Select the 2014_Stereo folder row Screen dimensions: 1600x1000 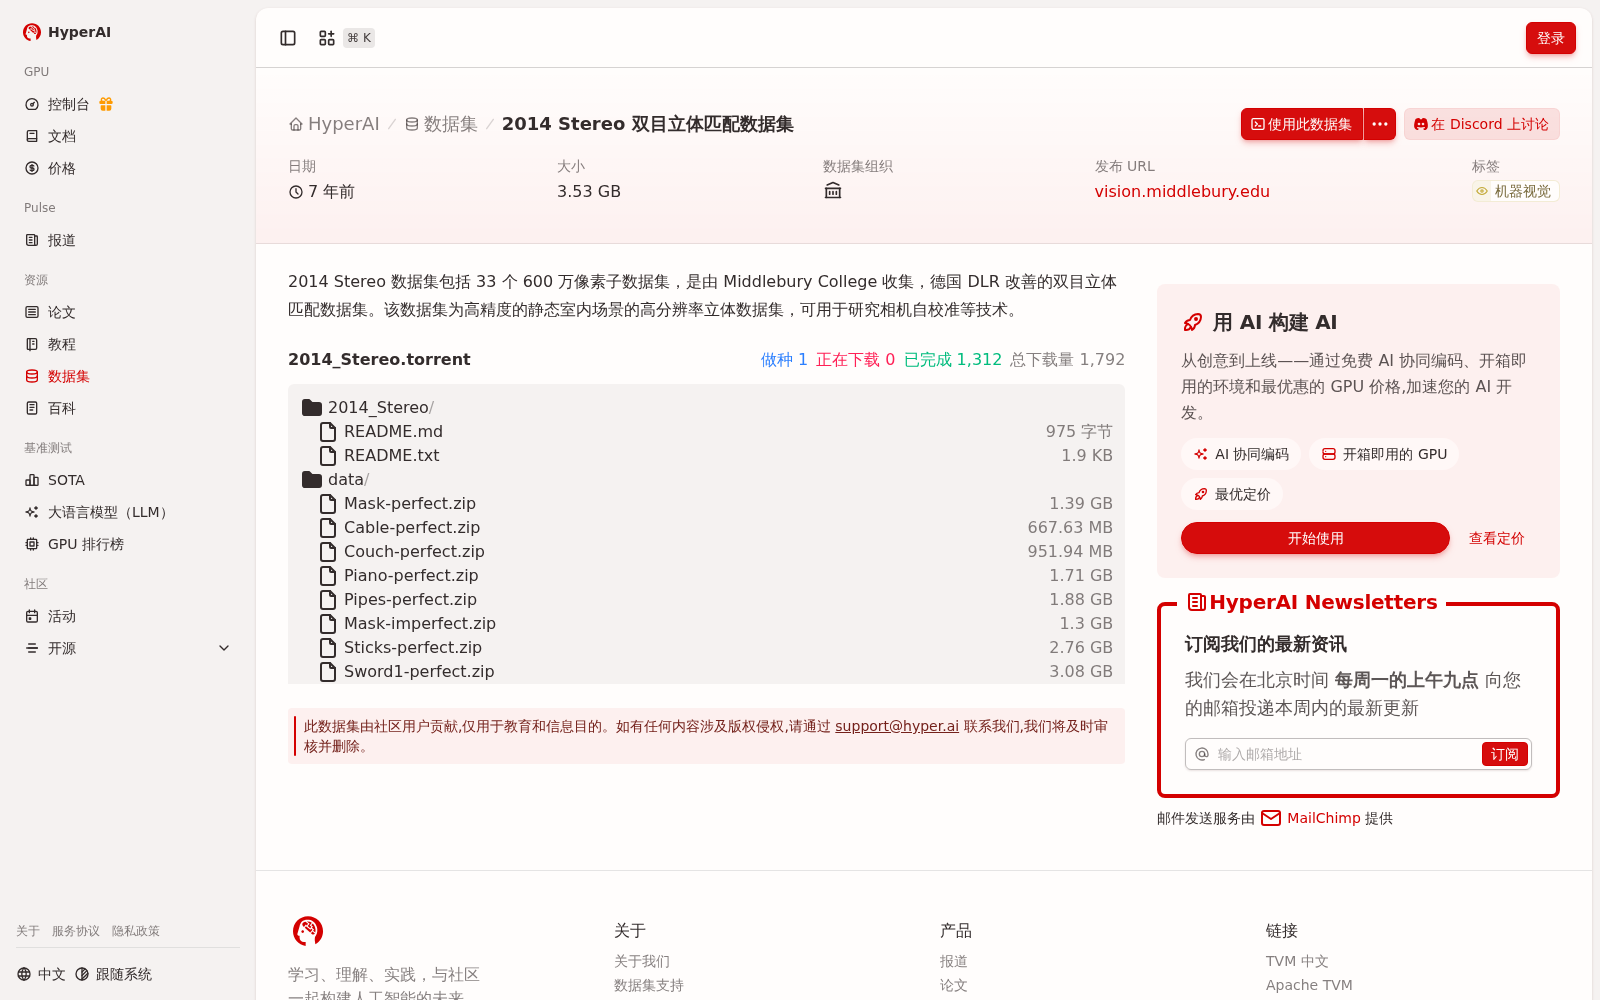tap(706, 407)
